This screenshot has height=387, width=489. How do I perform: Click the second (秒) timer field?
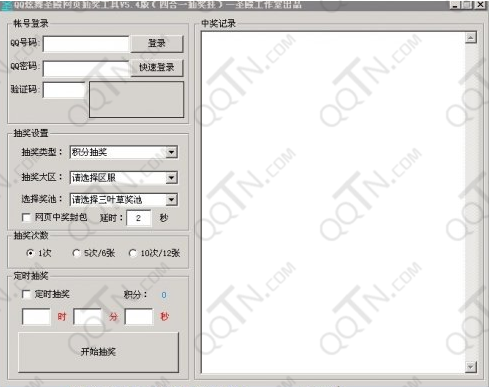pos(139,317)
